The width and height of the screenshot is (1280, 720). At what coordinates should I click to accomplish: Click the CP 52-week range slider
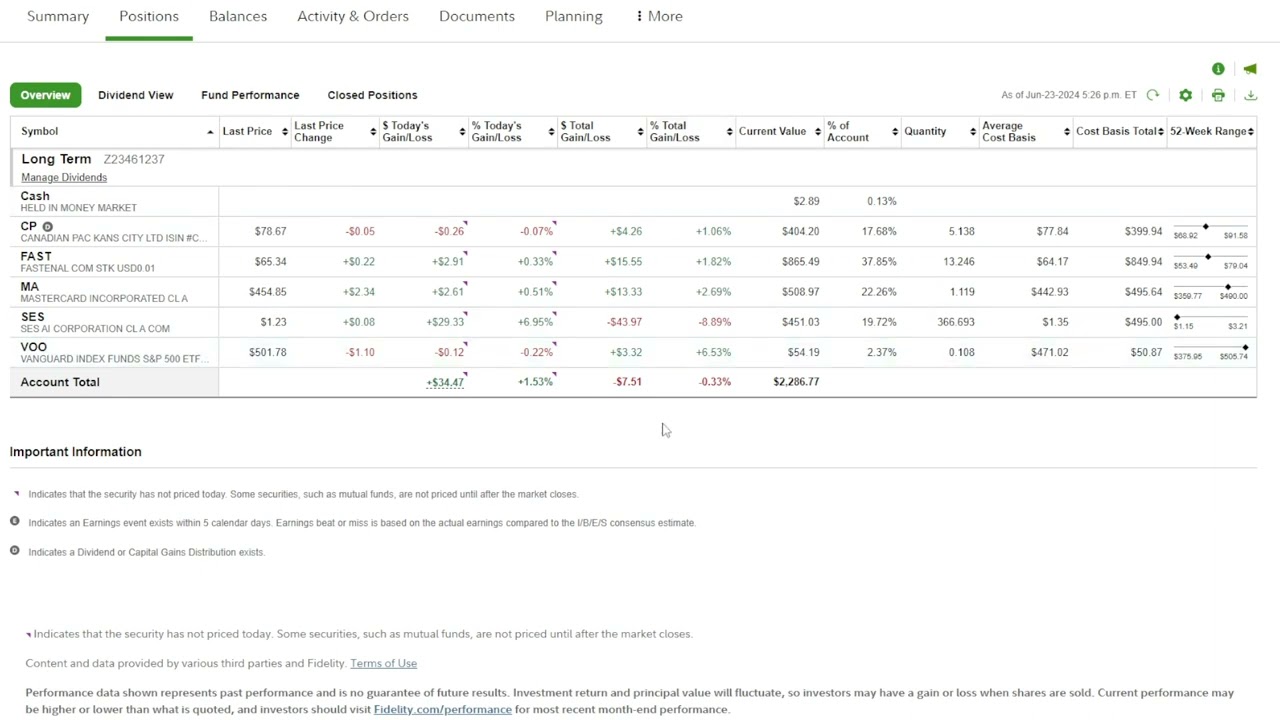(1210, 231)
